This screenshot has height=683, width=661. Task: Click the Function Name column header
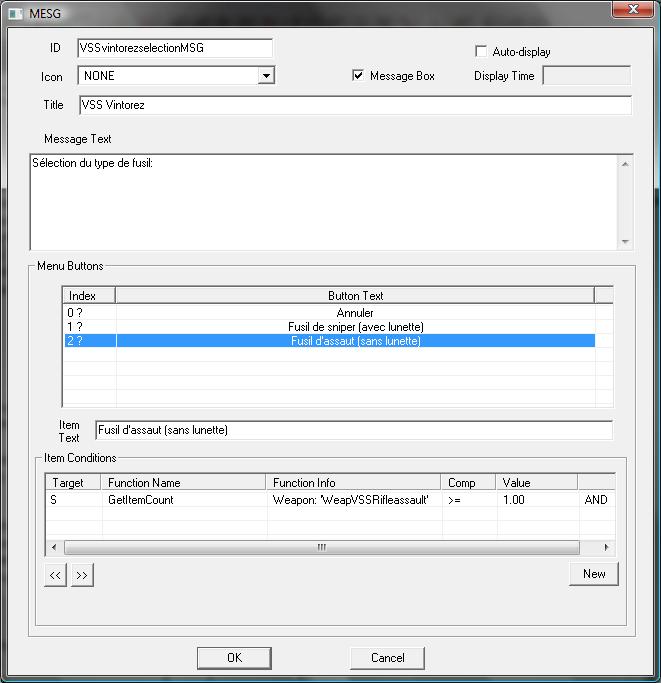tap(183, 483)
